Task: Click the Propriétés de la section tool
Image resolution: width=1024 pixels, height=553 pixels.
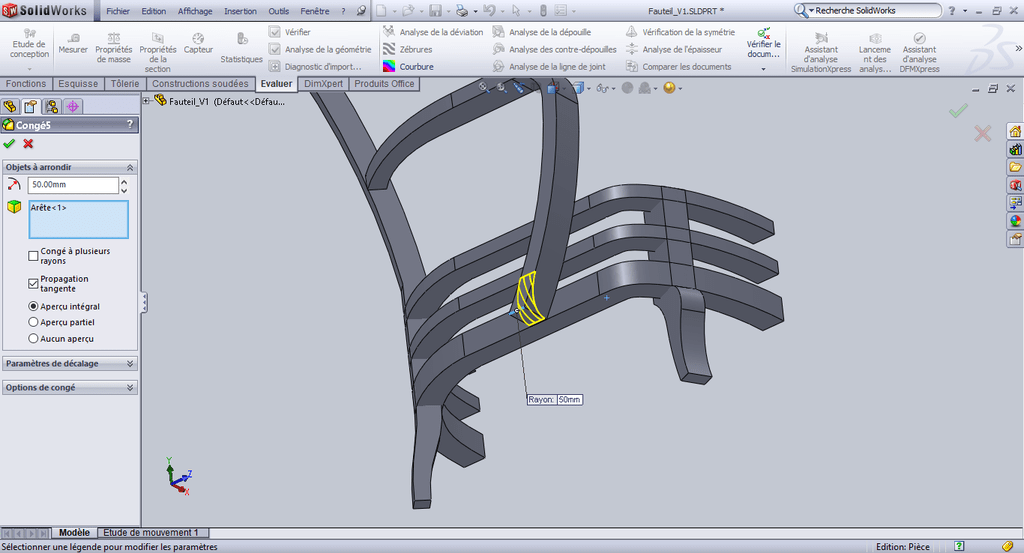Action: coord(157,52)
